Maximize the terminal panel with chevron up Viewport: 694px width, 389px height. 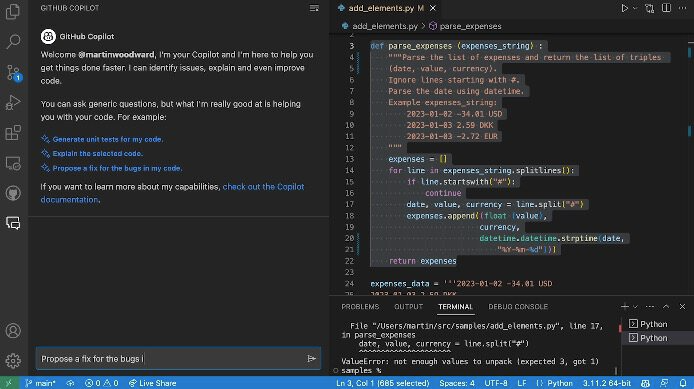(x=666, y=306)
